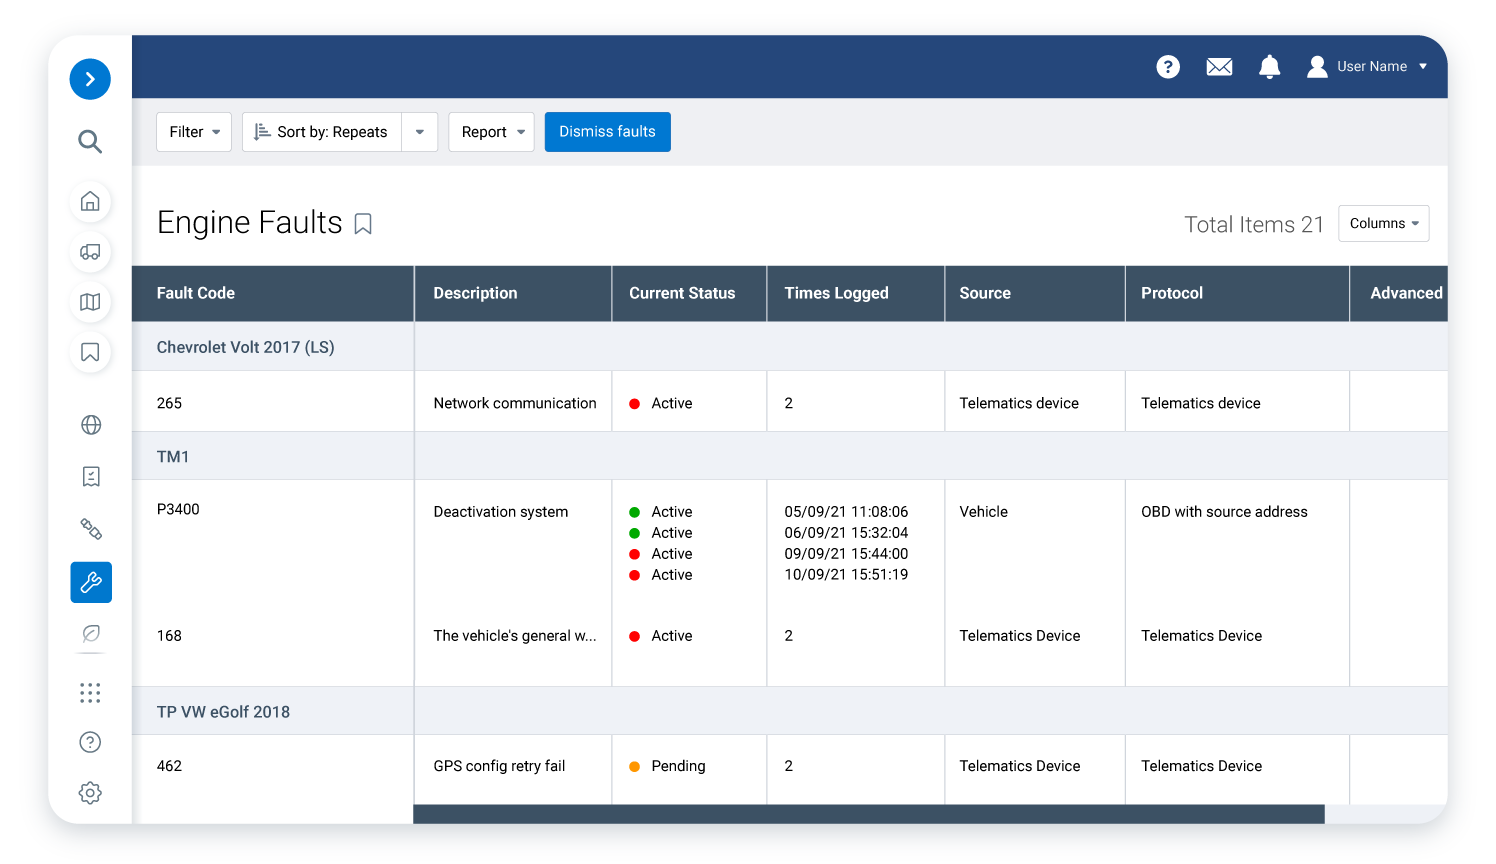Click the help question mark icon in the header
Screen dimensions: 1496x864
[1168, 67]
